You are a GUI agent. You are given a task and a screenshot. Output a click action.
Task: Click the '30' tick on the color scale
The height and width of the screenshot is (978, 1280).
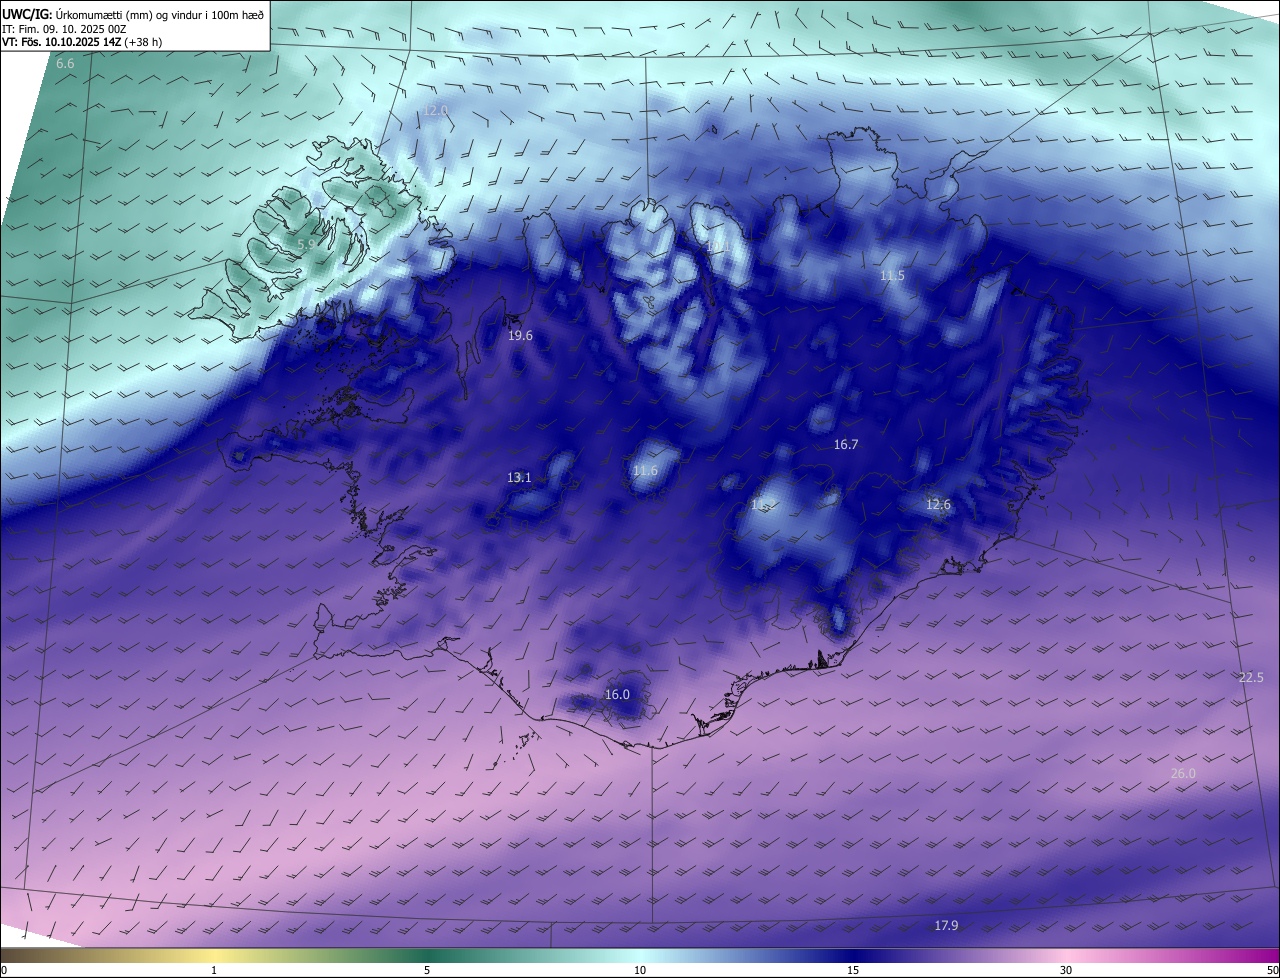[1066, 970]
